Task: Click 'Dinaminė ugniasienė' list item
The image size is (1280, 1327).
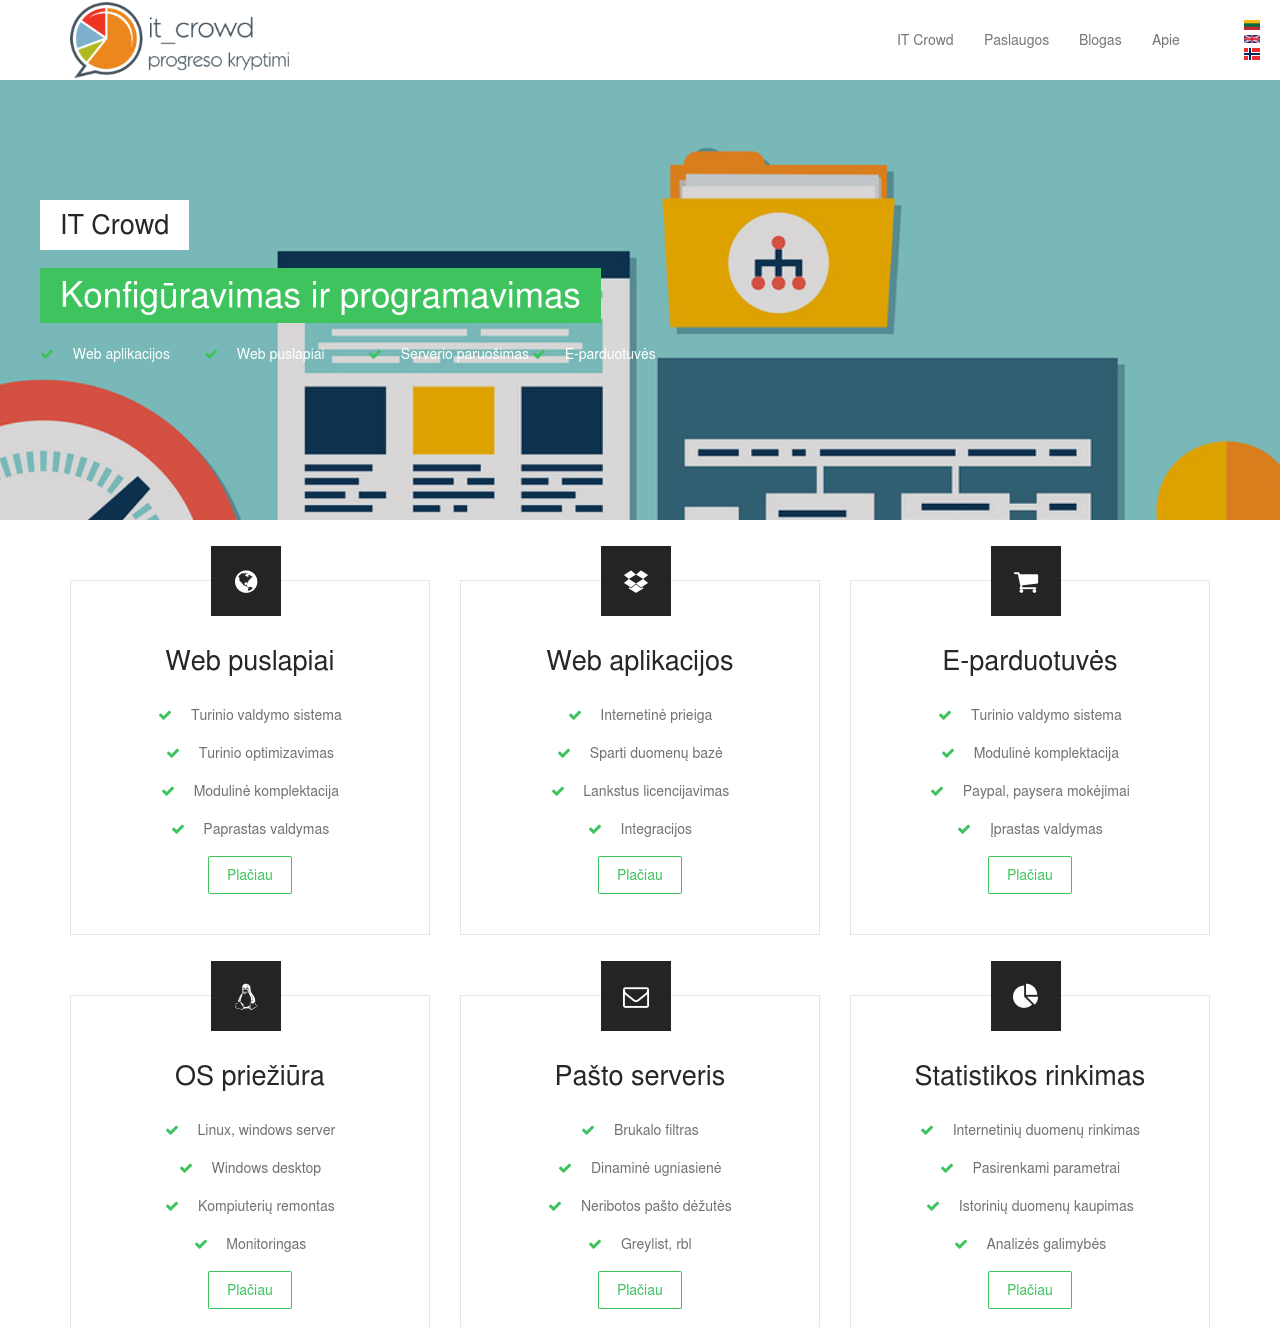Action: pos(656,1168)
